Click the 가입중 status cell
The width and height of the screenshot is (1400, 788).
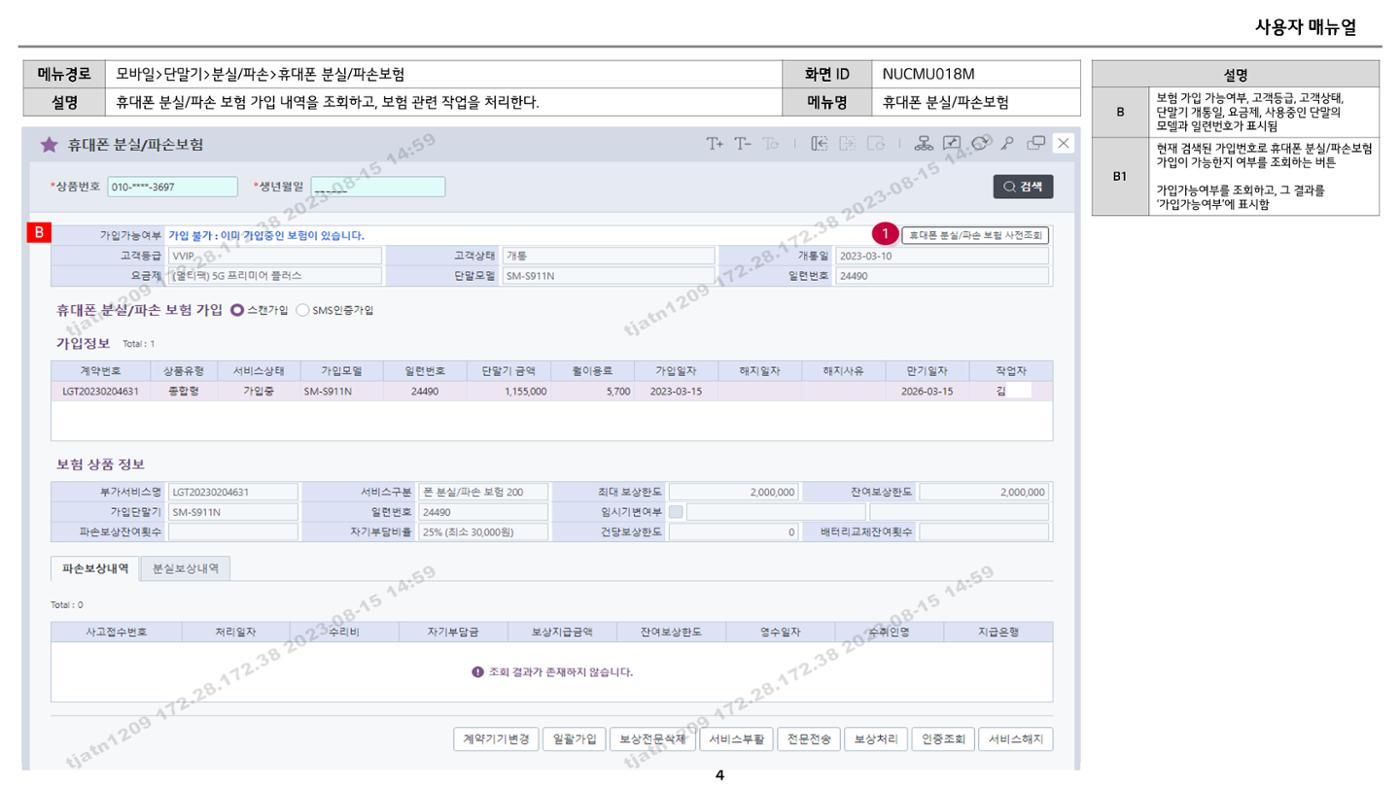click(258, 391)
